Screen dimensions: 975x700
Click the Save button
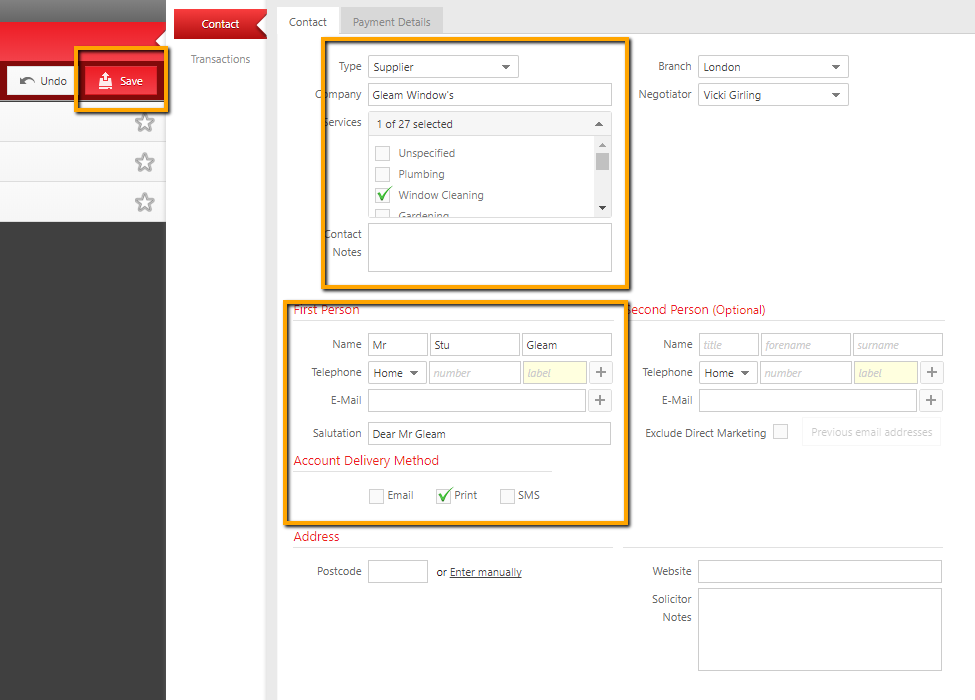click(x=121, y=81)
